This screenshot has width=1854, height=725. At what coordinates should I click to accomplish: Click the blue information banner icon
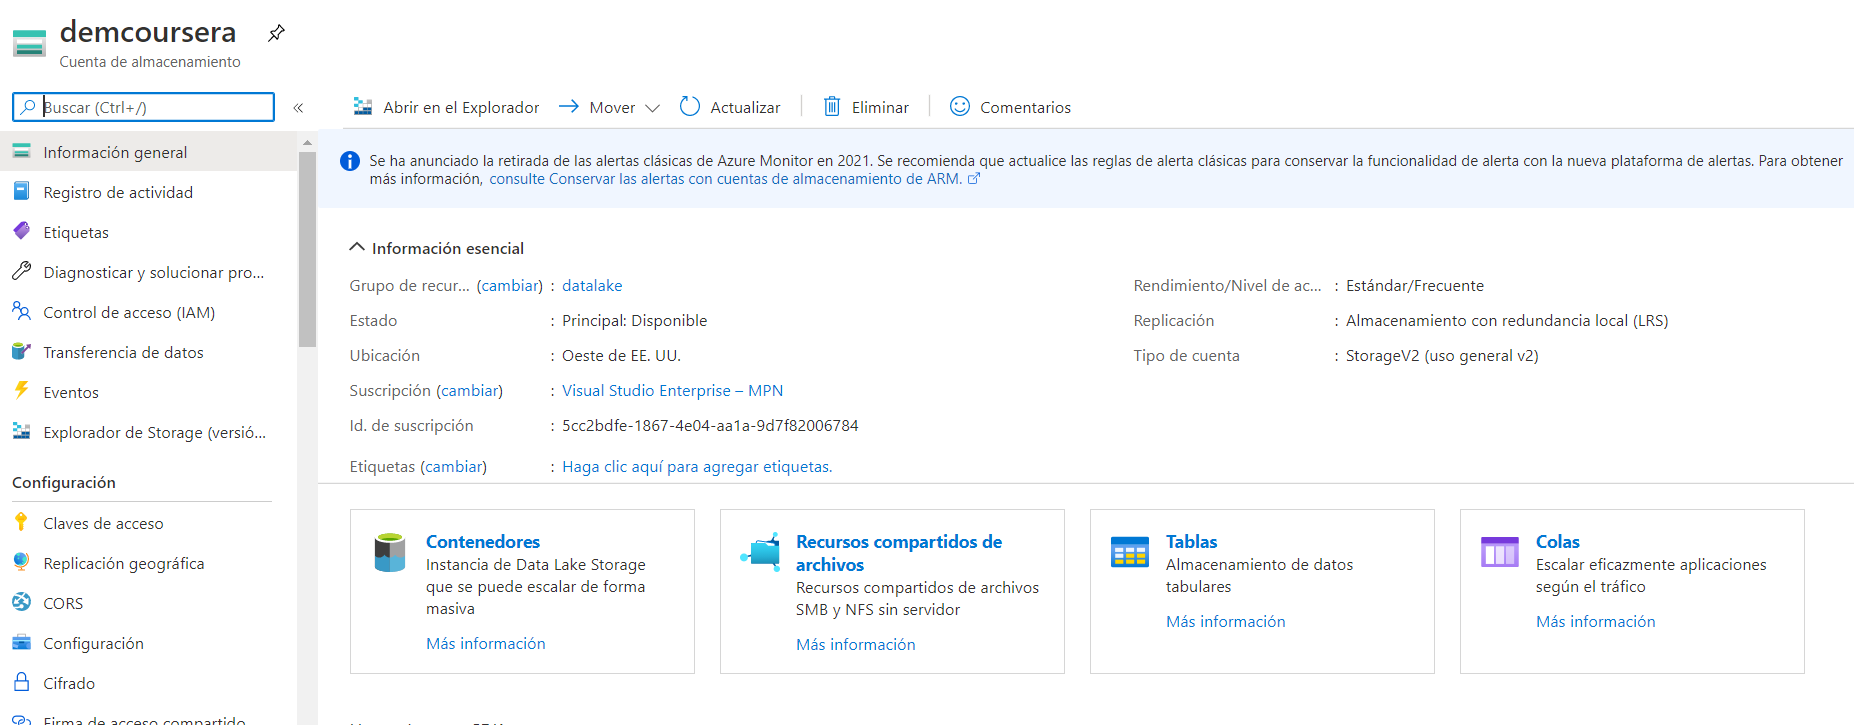(x=350, y=161)
